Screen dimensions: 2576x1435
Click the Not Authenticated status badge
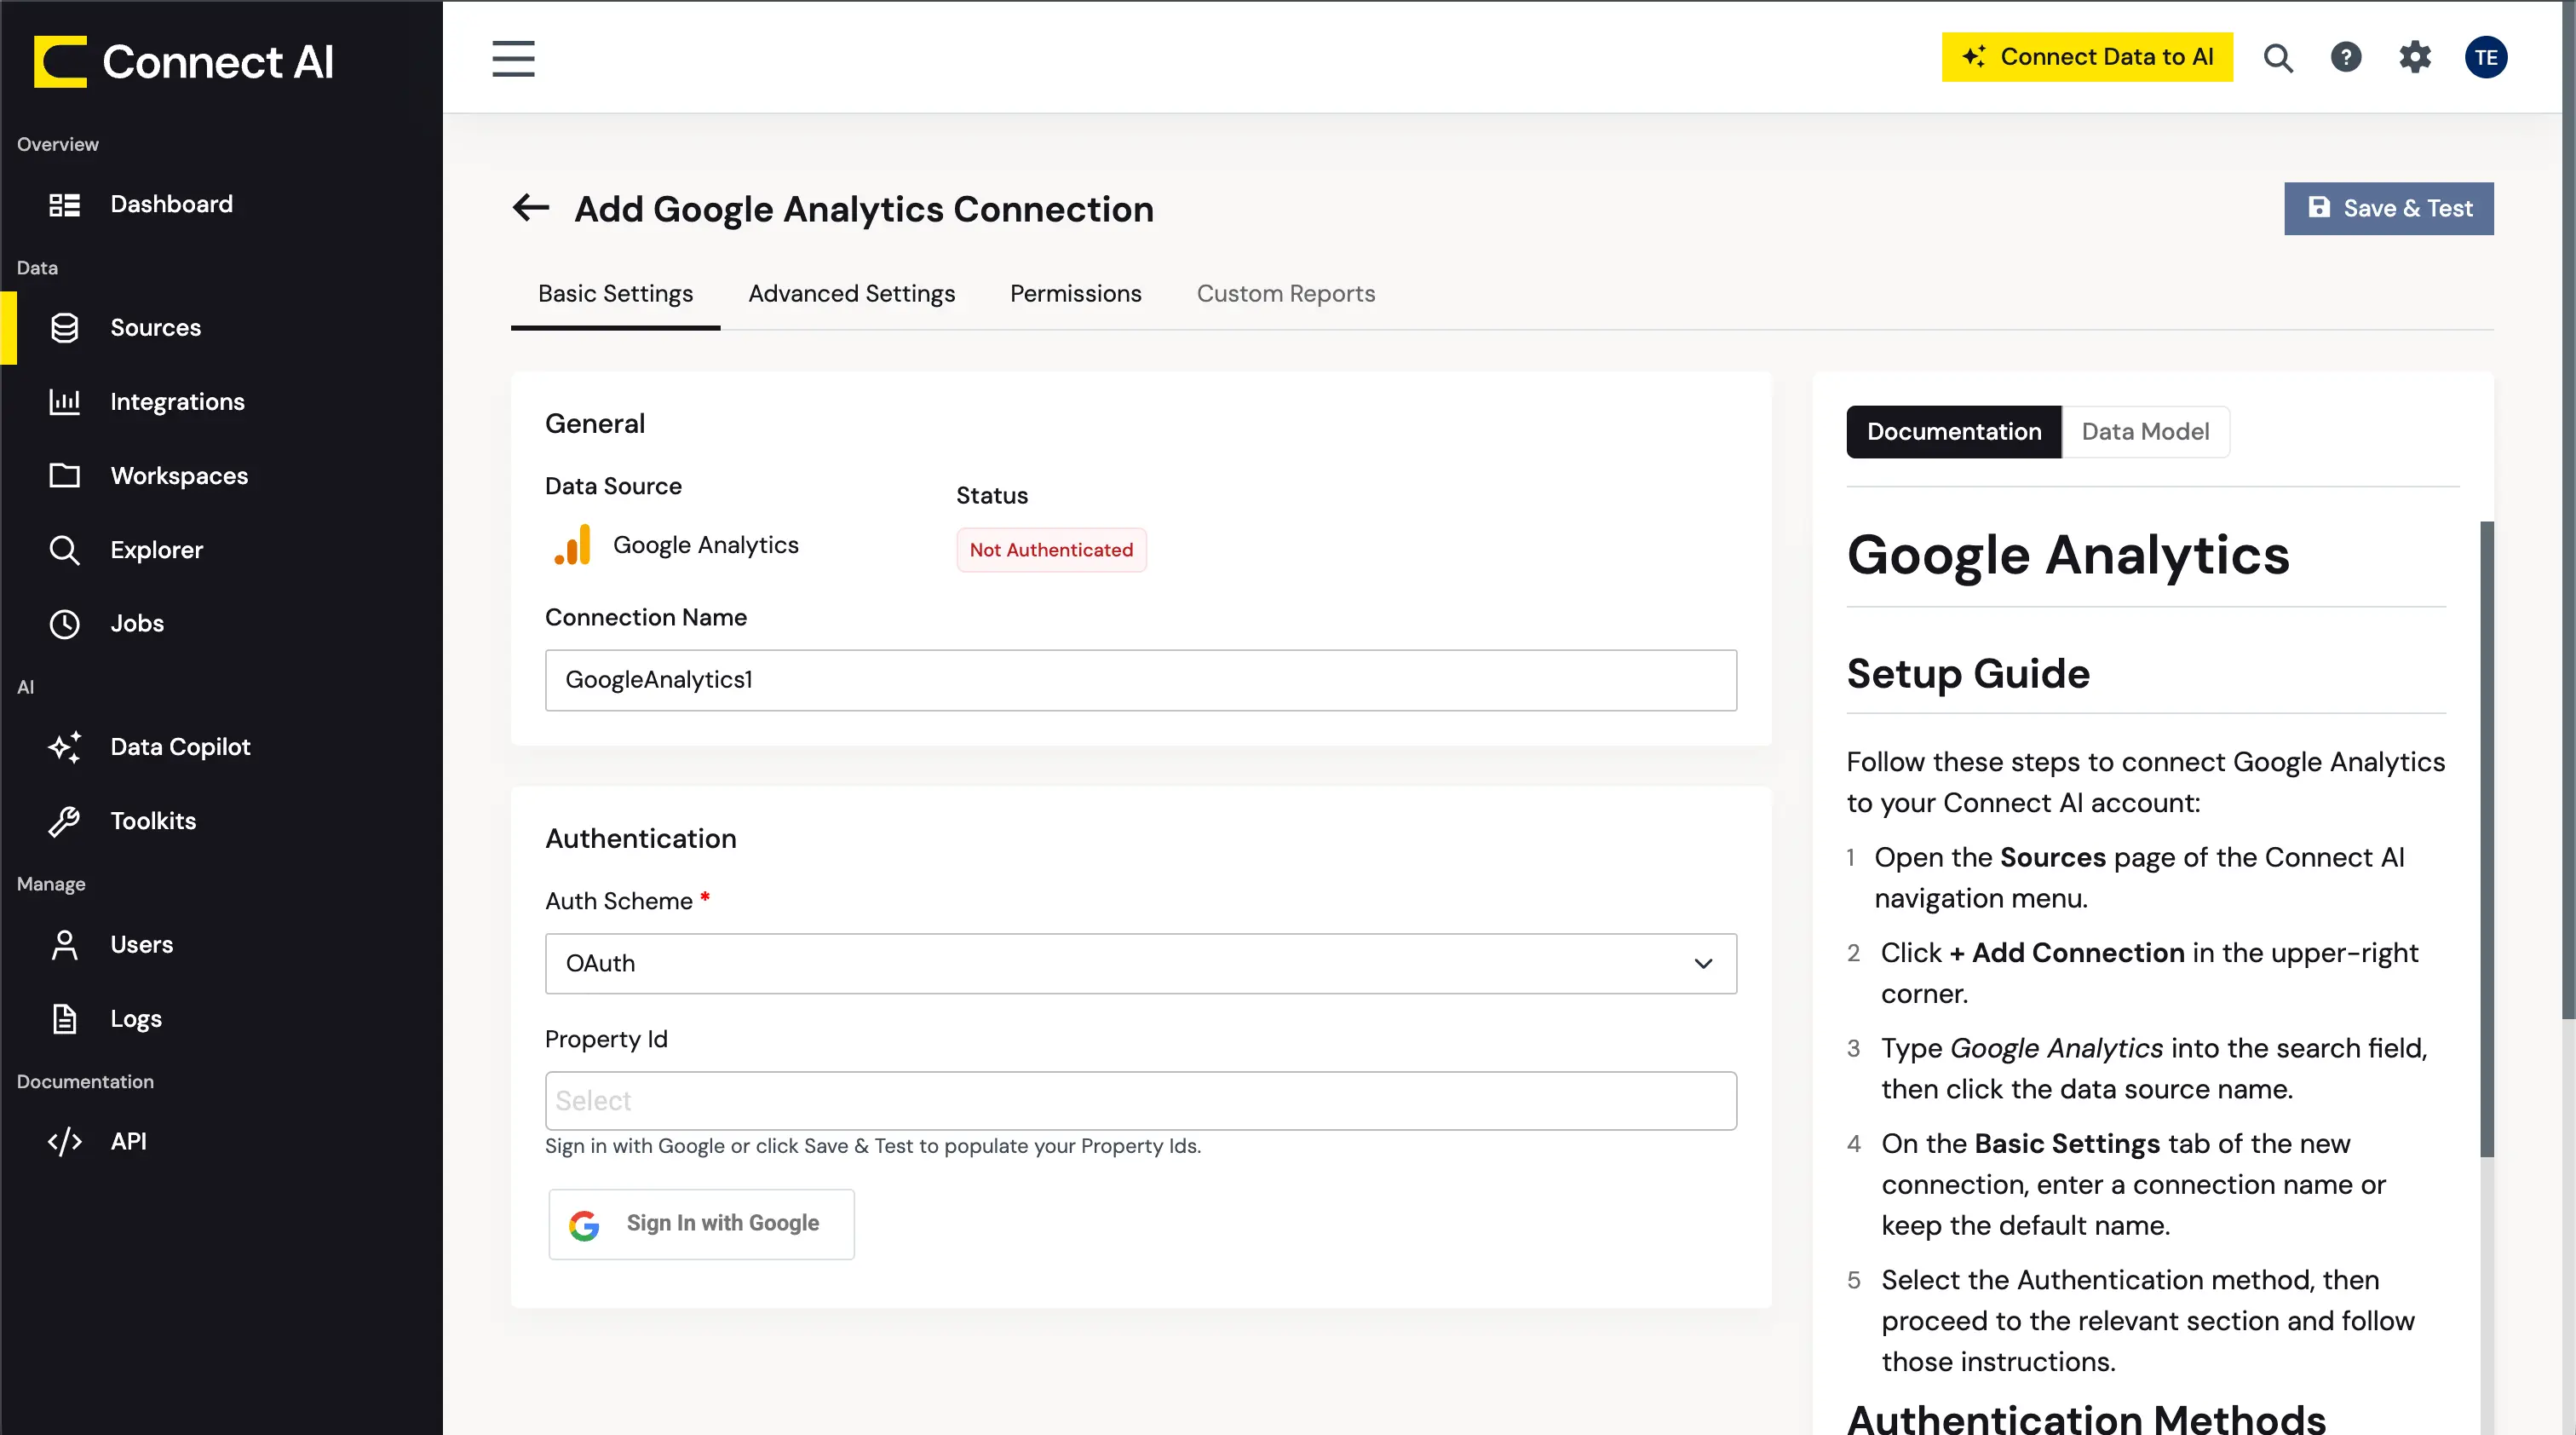point(1051,550)
